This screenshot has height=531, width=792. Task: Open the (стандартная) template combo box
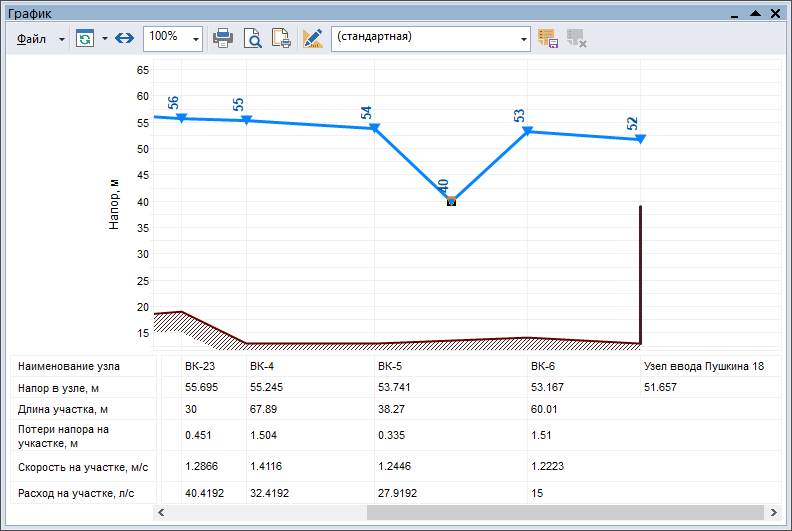[x=431, y=38]
